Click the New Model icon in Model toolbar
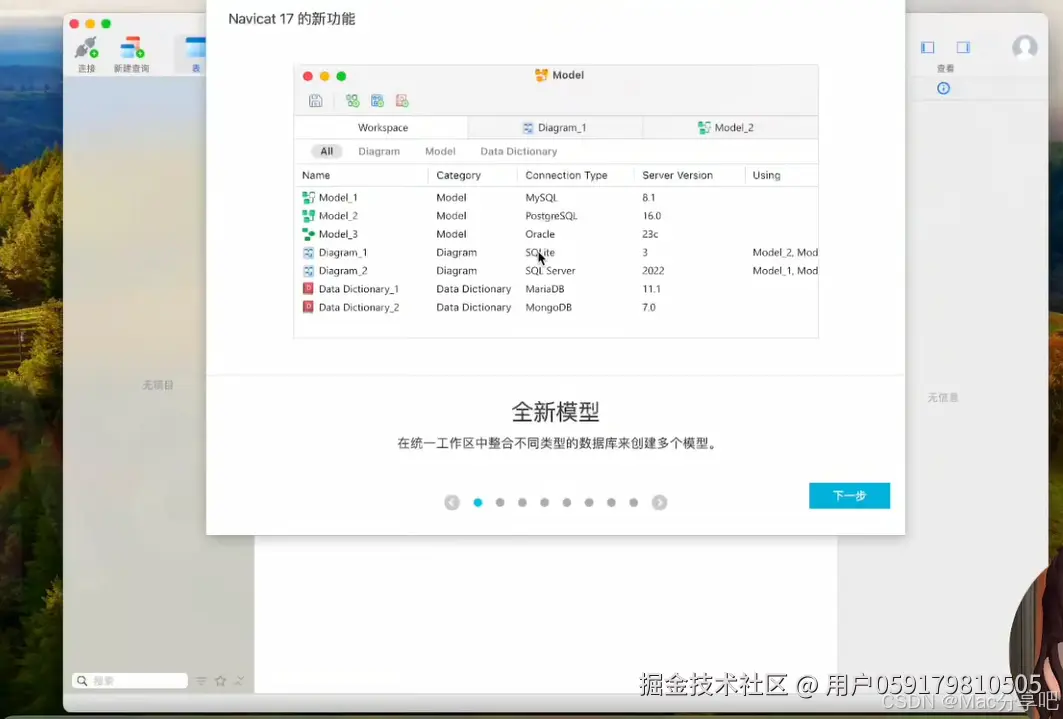This screenshot has width=1063, height=719. (353, 100)
